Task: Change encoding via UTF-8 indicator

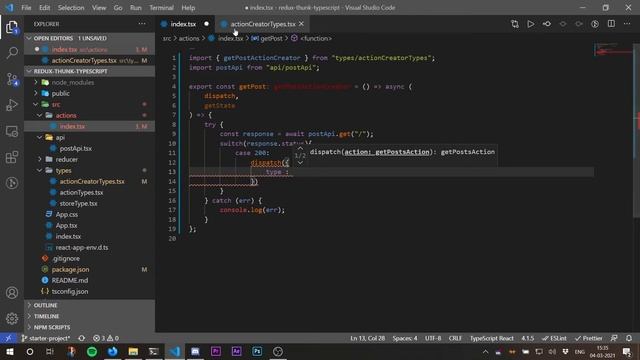Action: click(x=433, y=338)
